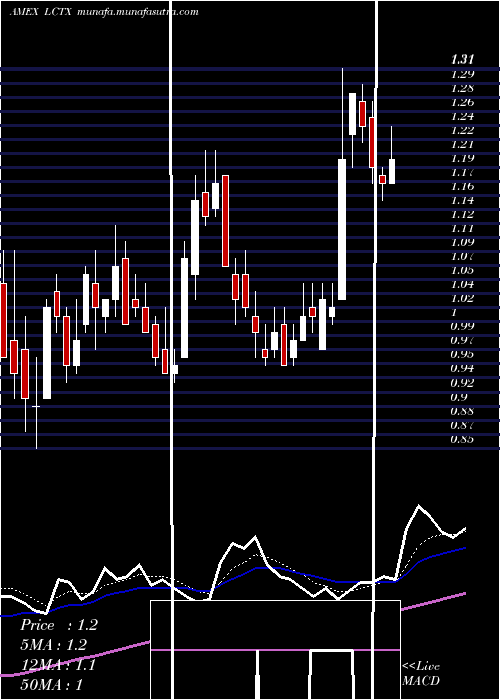Click the 1.31 top price label
This screenshot has height=700, width=500.
(462, 59)
